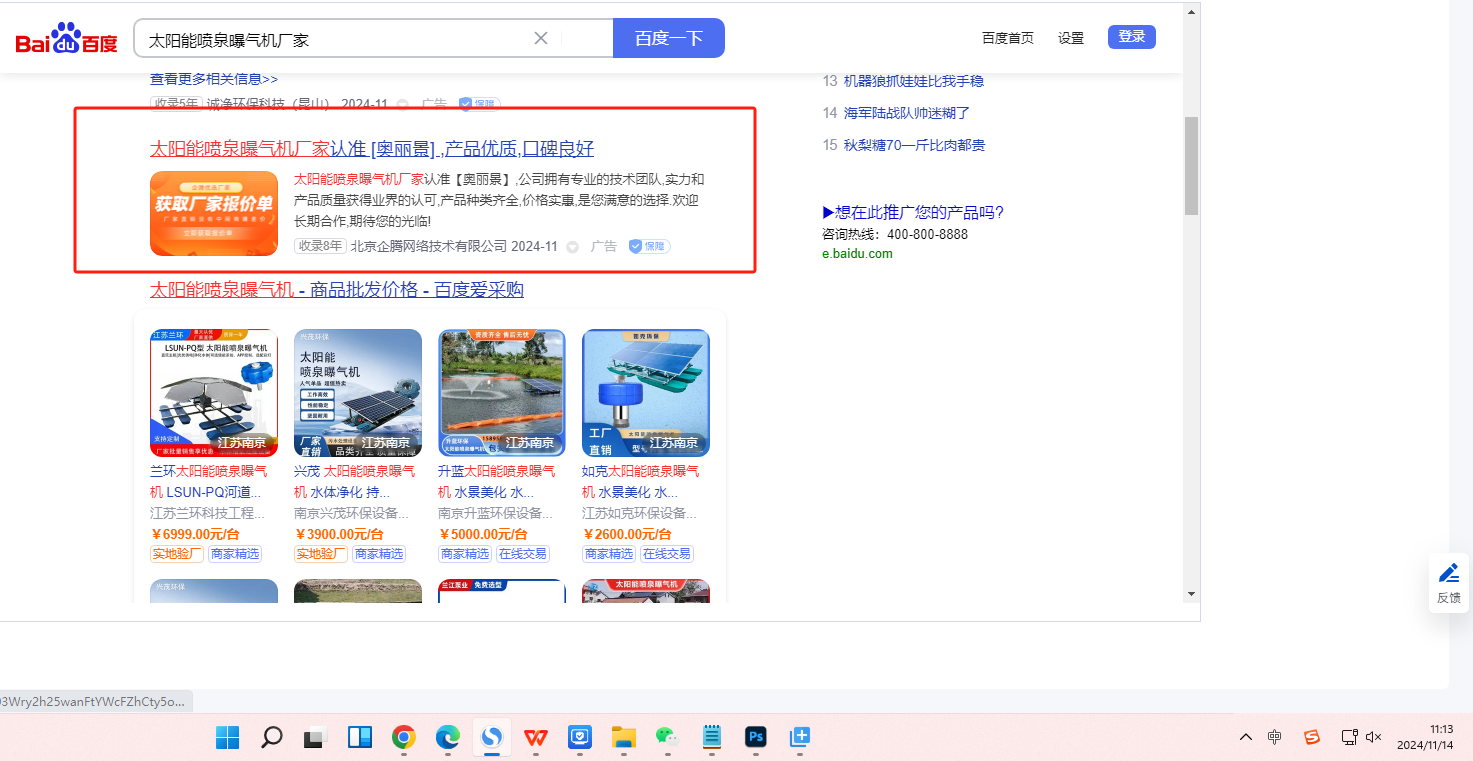Click the scrollbar down arrow on the page

[x=1191, y=593]
